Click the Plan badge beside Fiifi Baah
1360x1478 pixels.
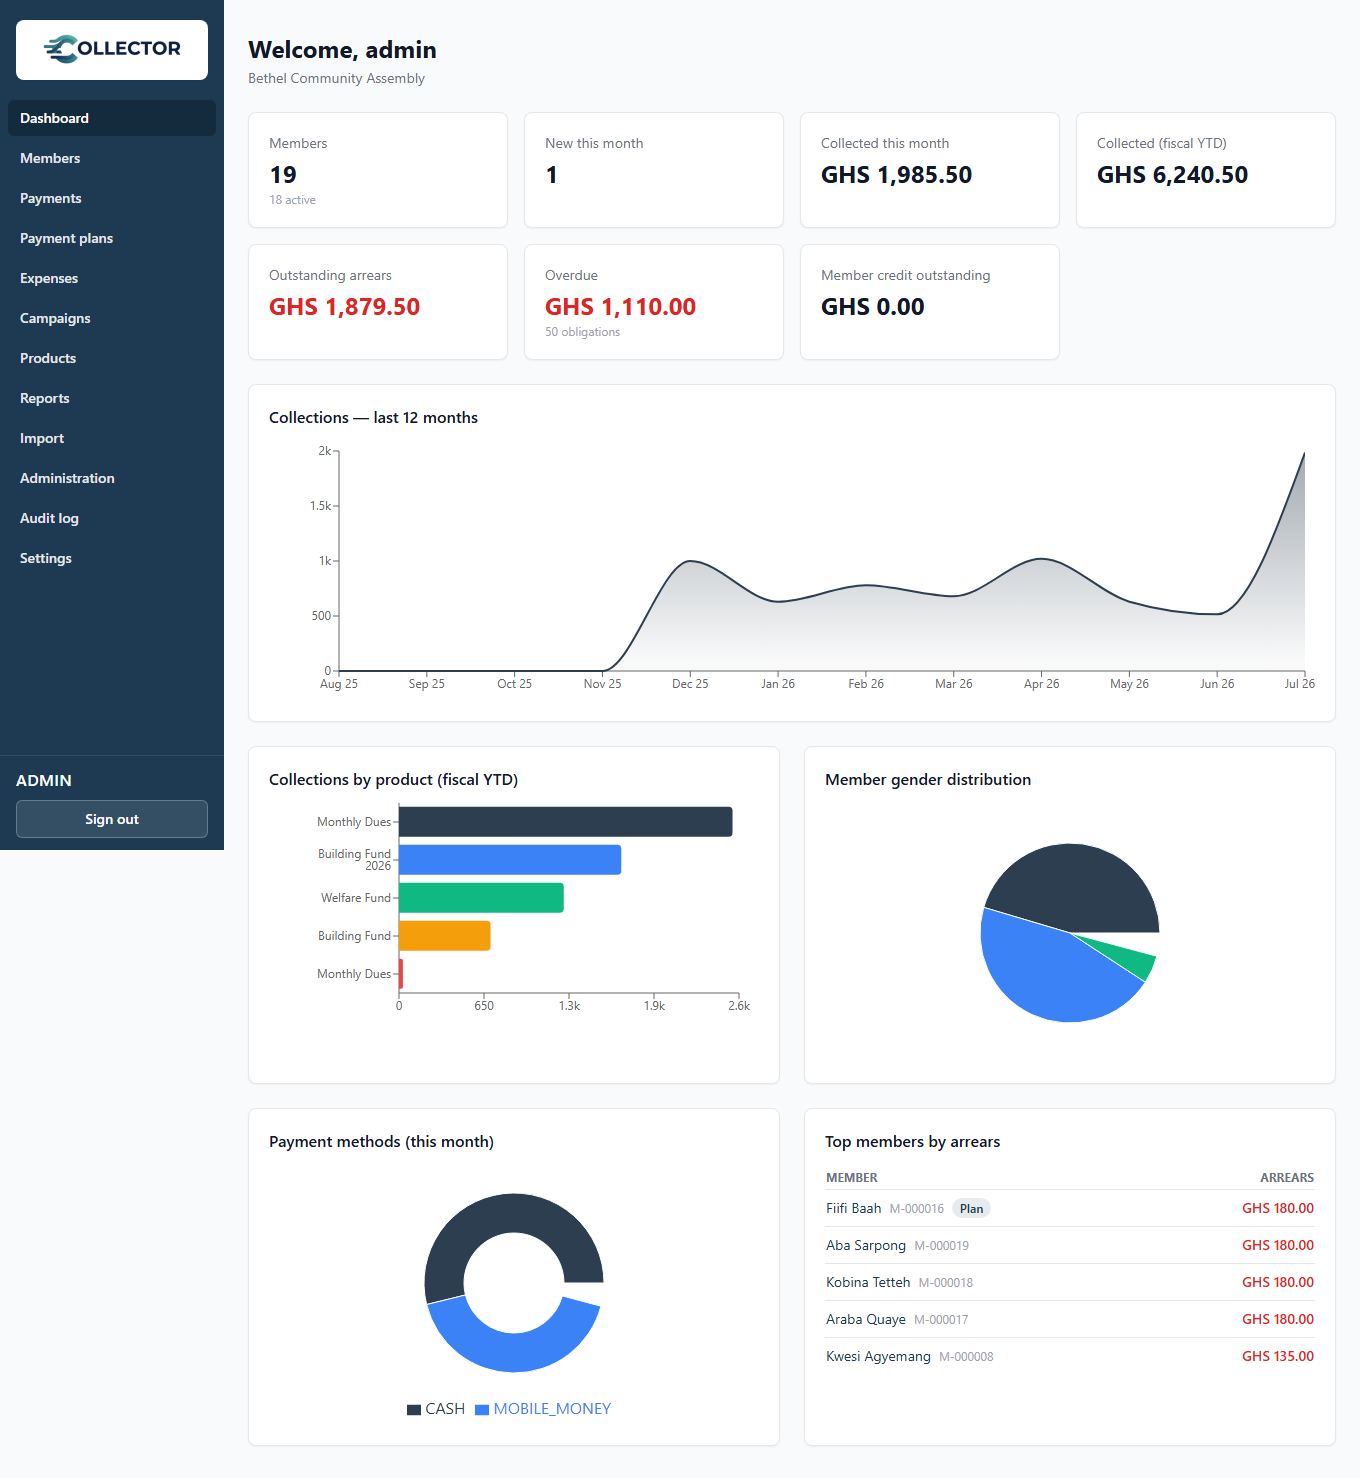971,1209
